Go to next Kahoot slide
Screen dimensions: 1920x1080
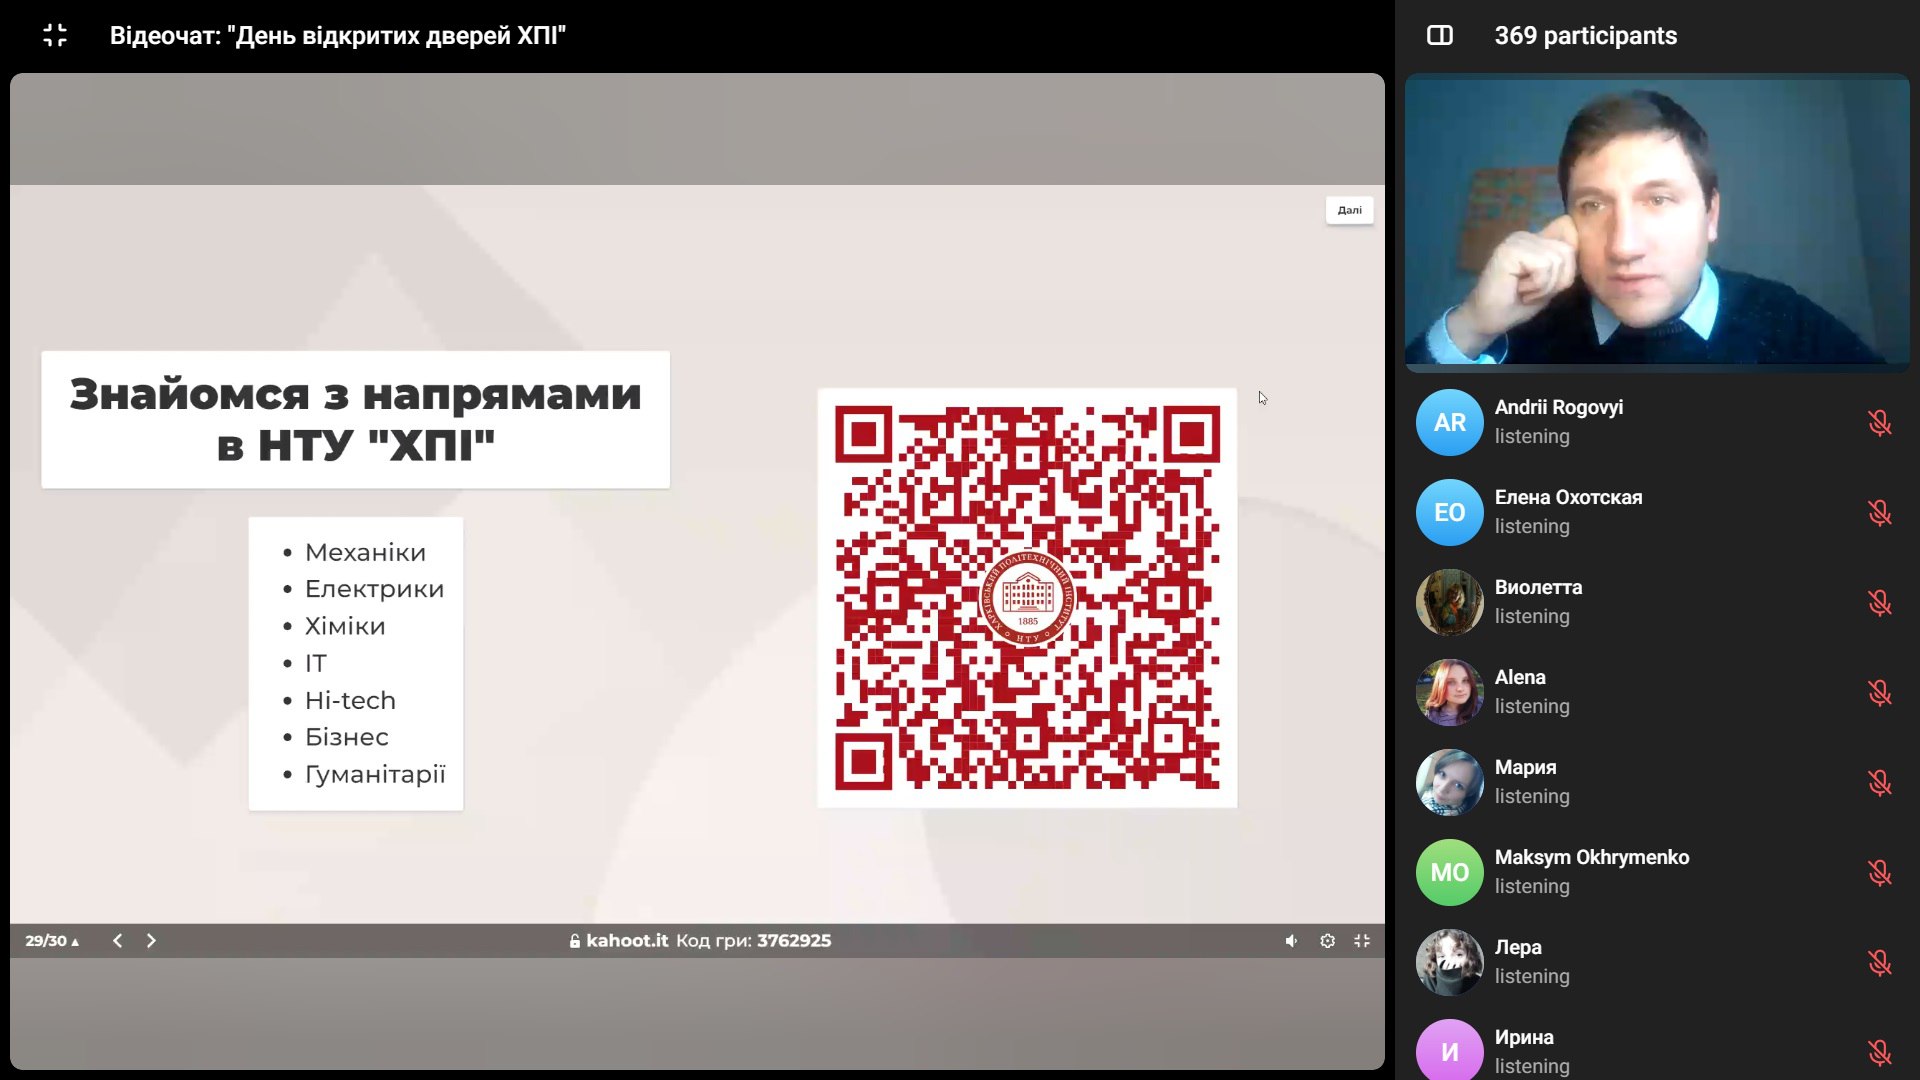[x=151, y=941]
